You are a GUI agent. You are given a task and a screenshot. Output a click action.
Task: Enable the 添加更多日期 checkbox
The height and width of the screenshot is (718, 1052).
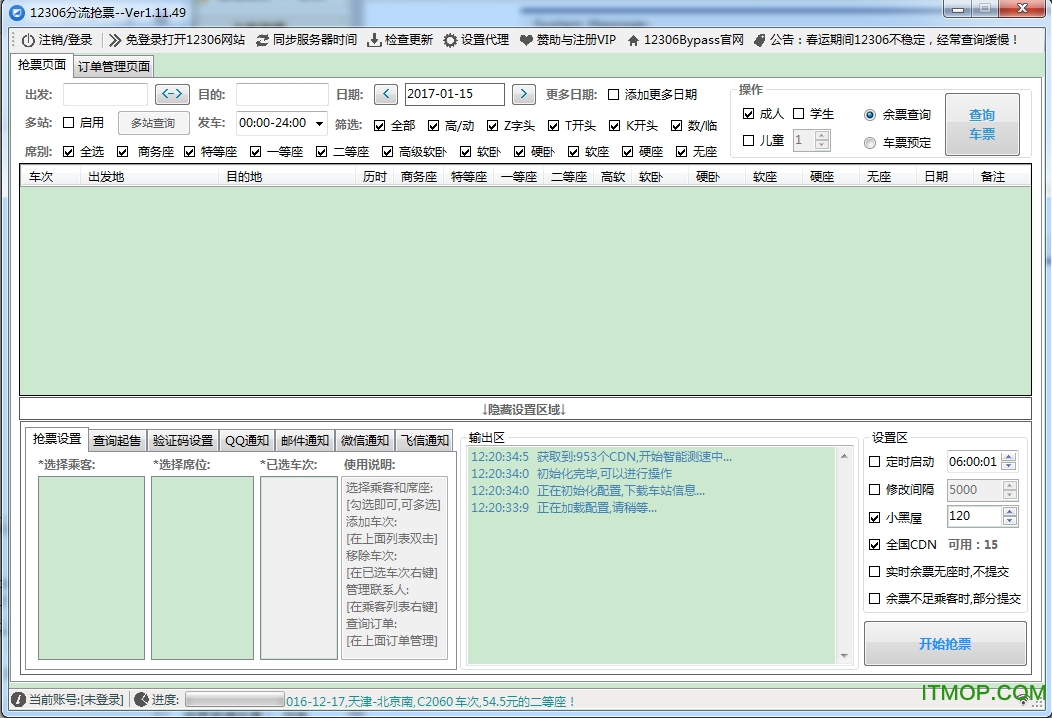pos(613,95)
